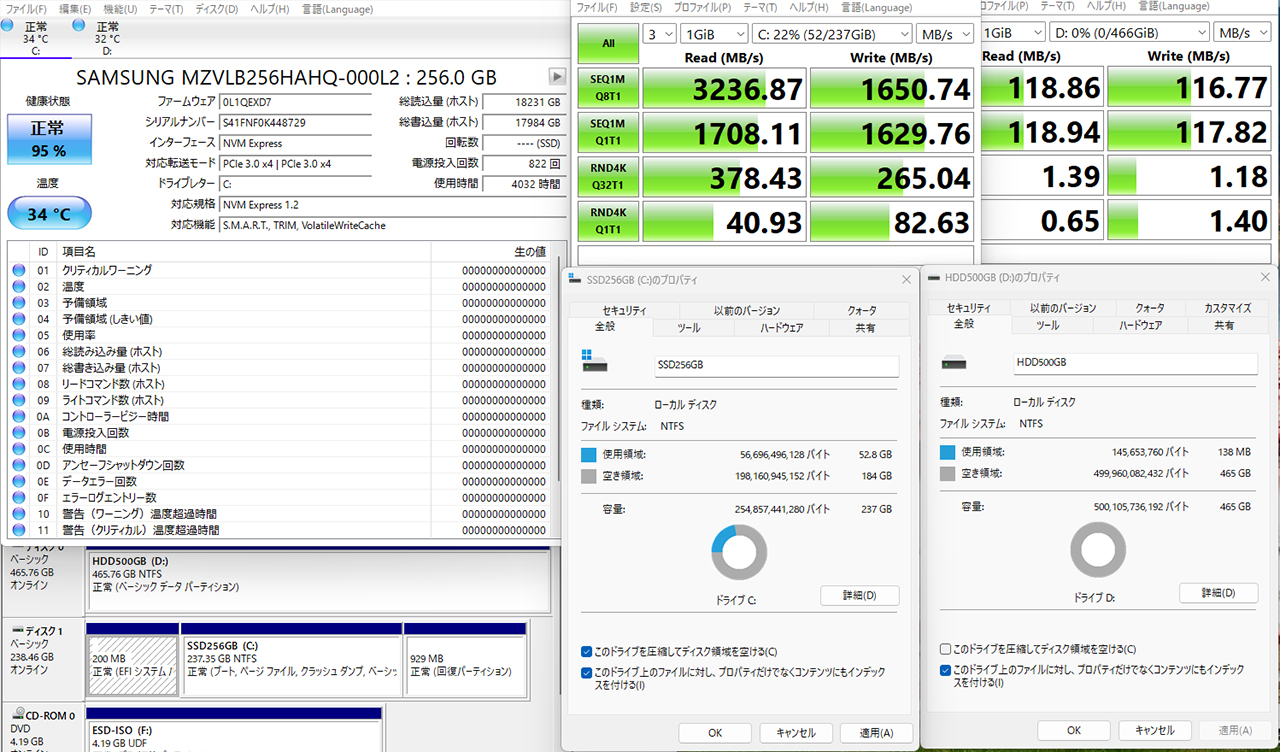
Task: Open the 1GiB size dropdown in the C: benchmark
Action: click(x=713, y=34)
